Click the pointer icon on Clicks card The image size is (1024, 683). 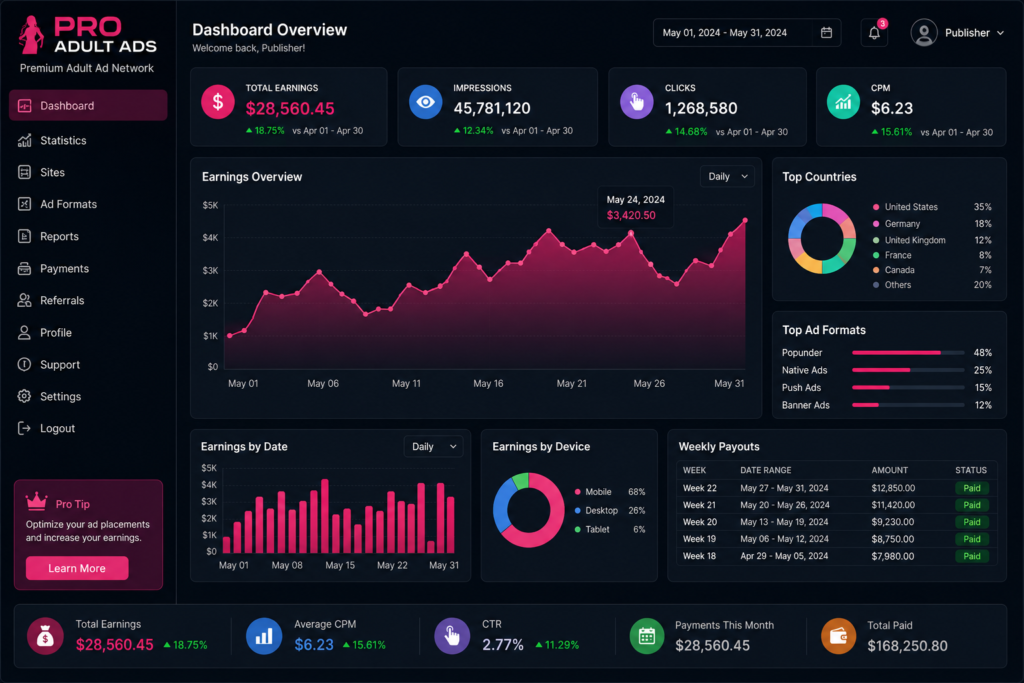click(637, 102)
